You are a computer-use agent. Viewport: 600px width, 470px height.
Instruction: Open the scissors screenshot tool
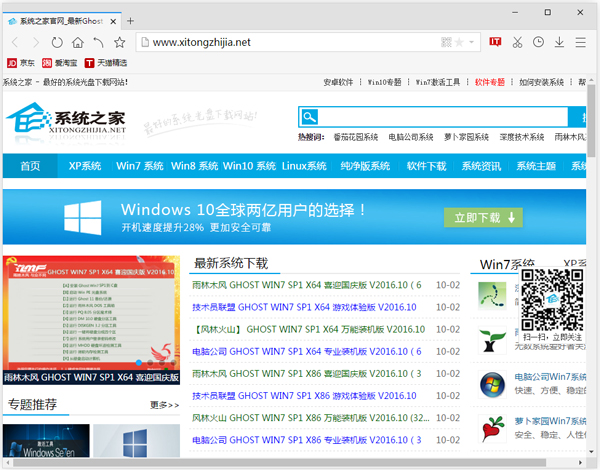pyautogui.click(x=517, y=42)
